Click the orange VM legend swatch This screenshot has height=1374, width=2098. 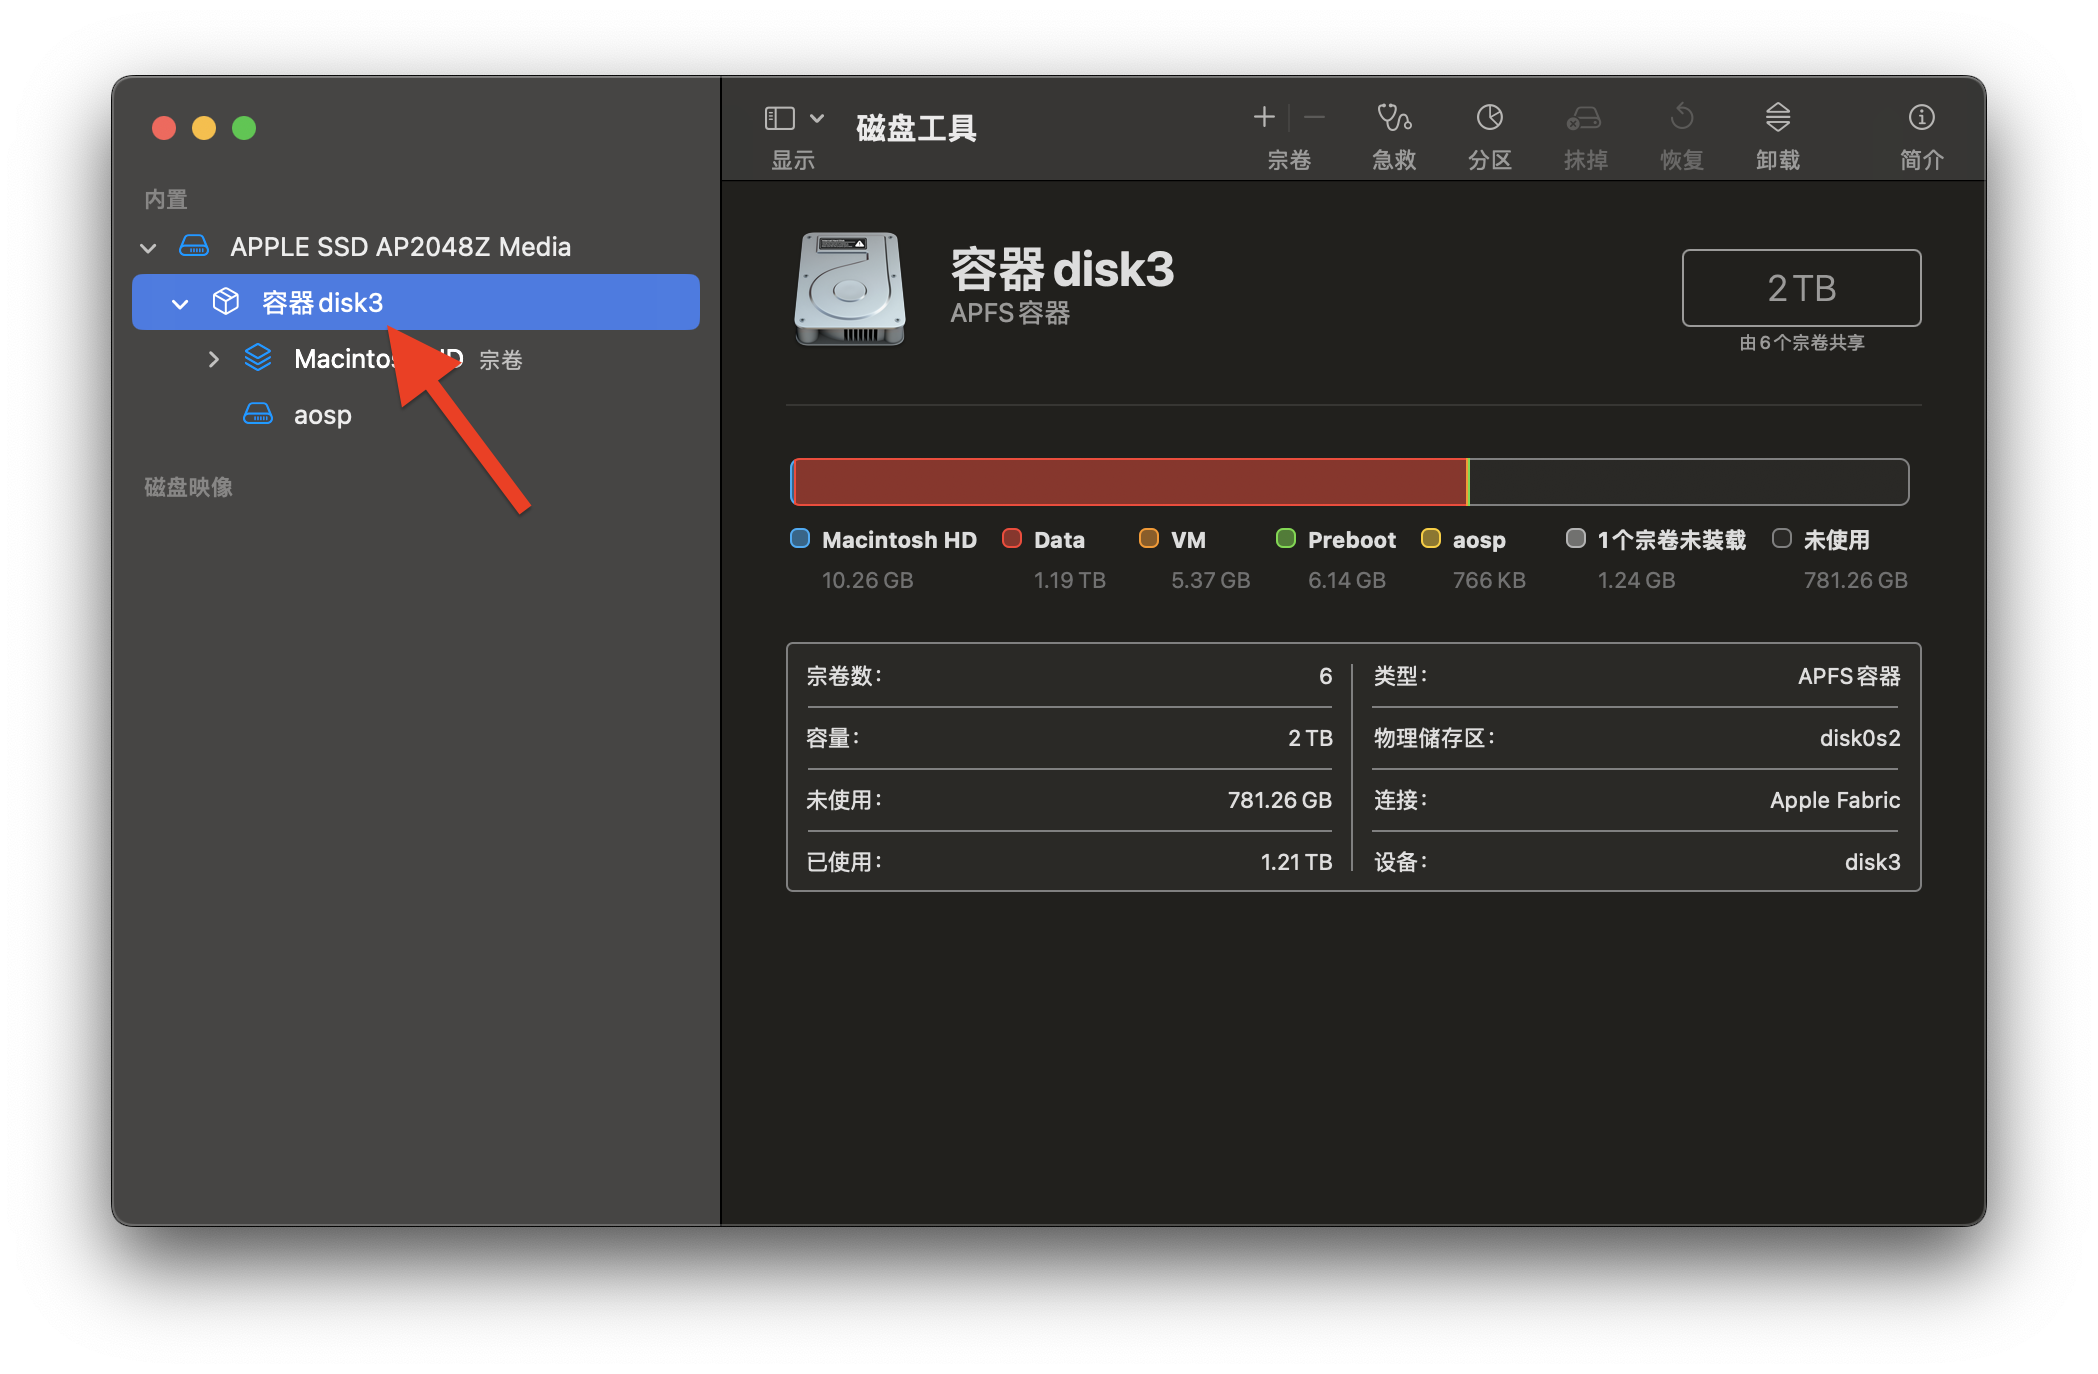[1149, 539]
